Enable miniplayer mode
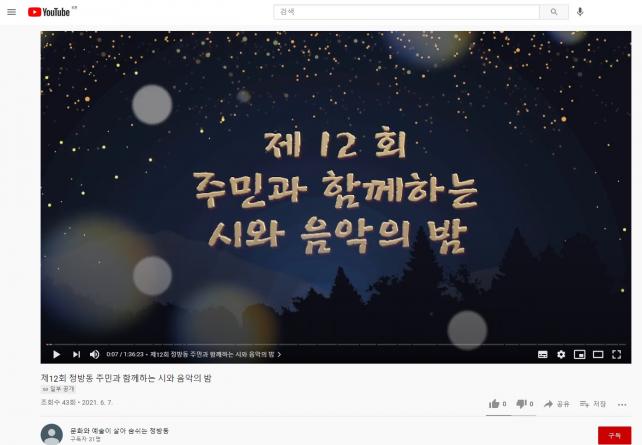642x445 pixels. [579, 355]
